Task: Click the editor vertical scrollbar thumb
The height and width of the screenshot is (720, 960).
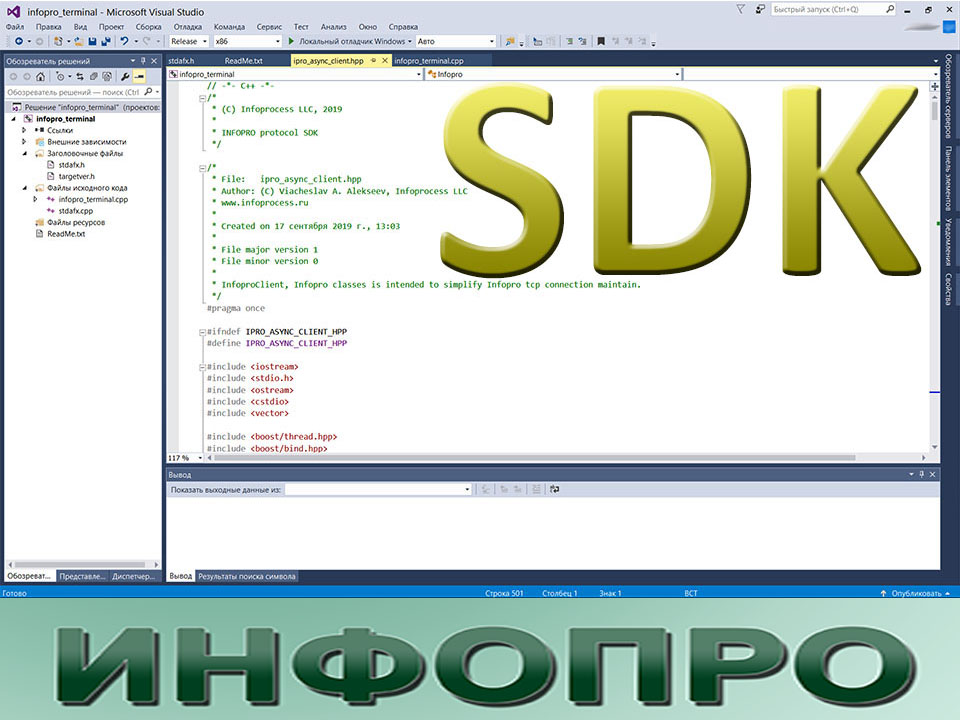Action: click(934, 111)
